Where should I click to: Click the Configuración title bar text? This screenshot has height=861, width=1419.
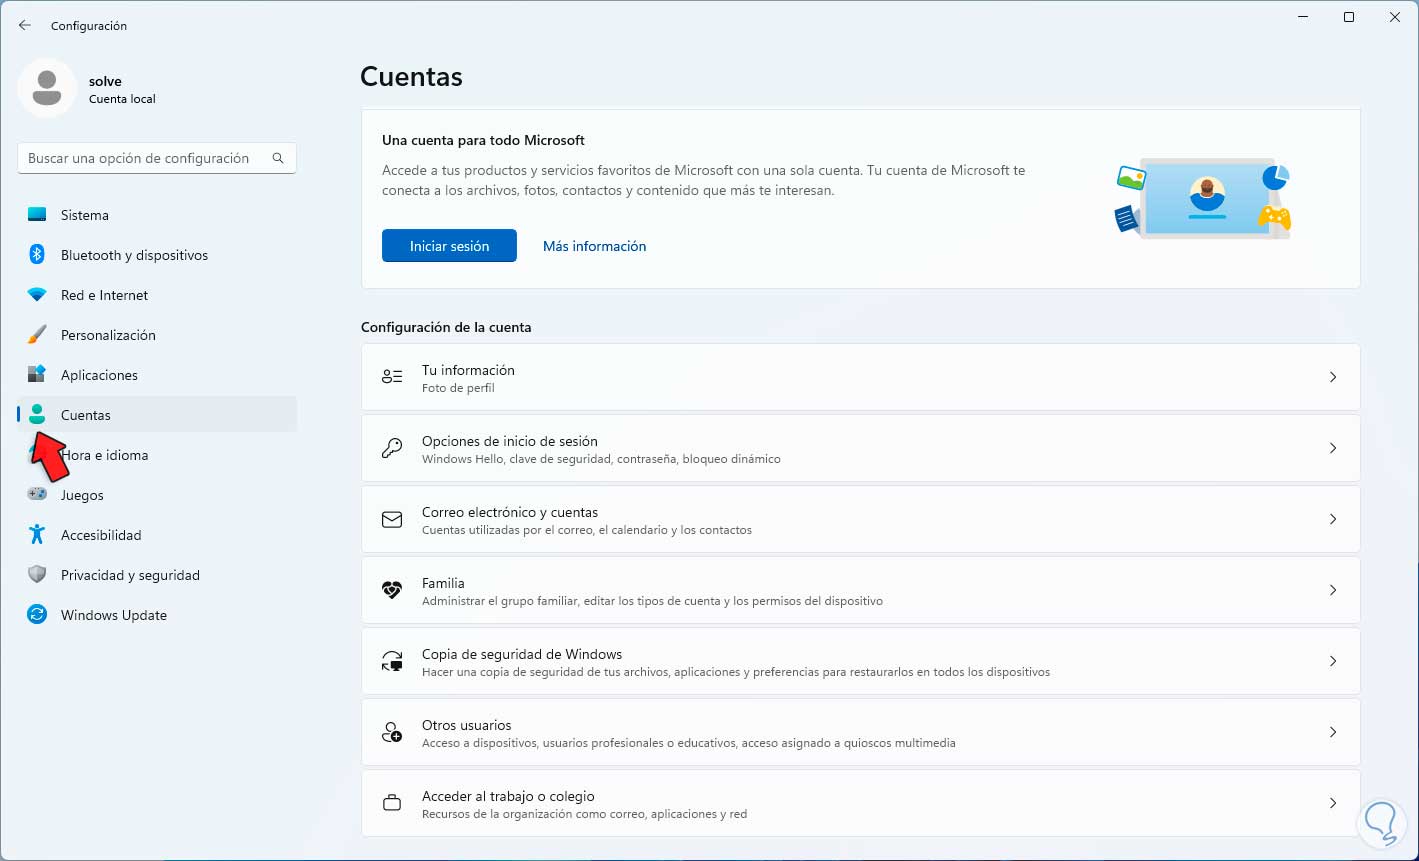click(89, 25)
